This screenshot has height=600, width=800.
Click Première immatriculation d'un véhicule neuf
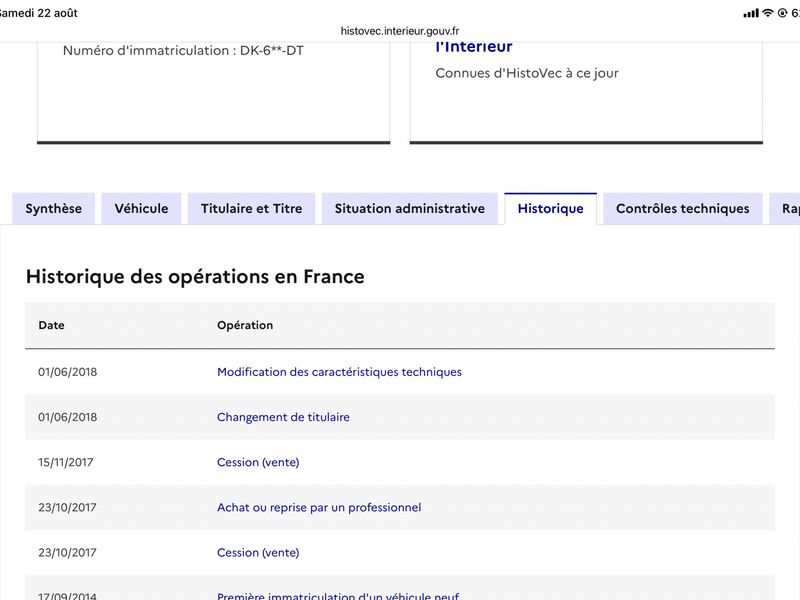(338, 595)
